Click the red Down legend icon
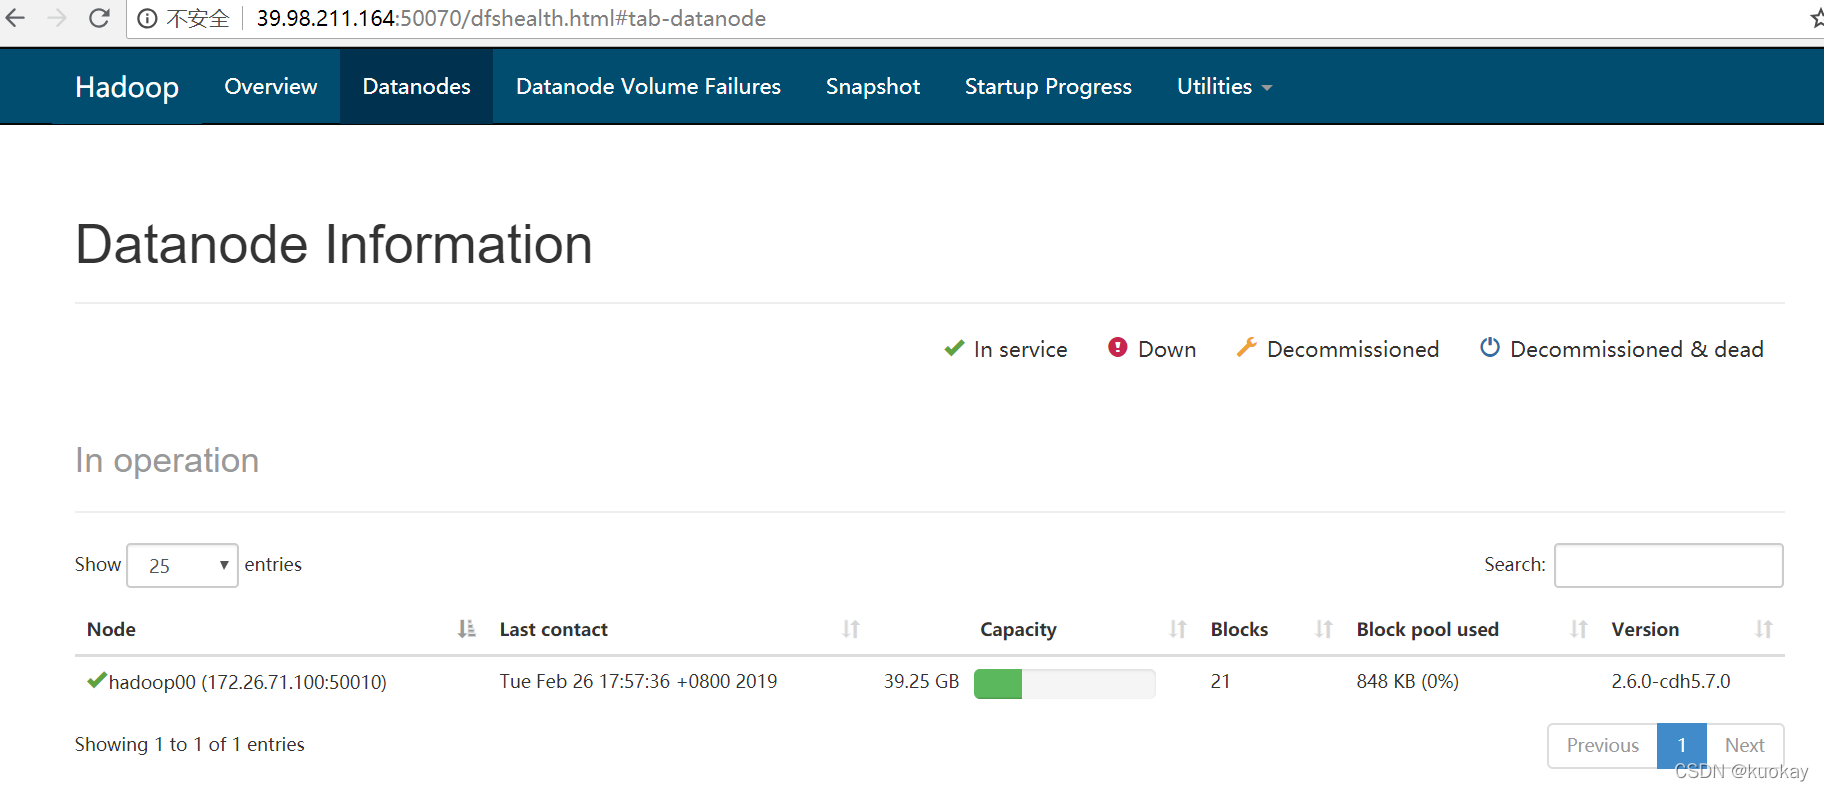The width and height of the screenshot is (1824, 791). [x=1118, y=347]
